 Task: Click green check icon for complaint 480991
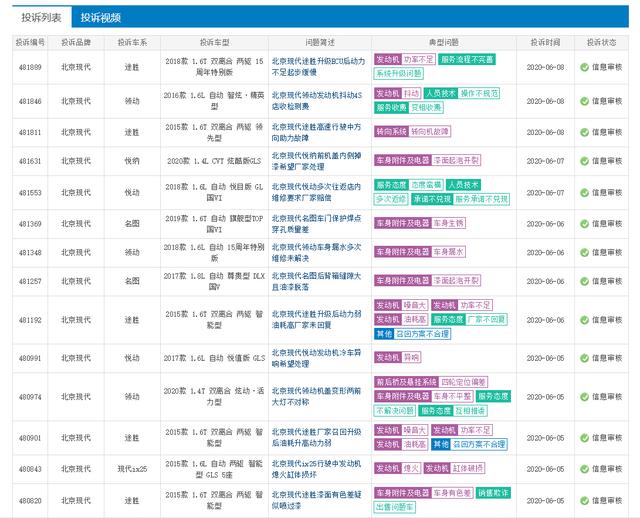tap(584, 358)
